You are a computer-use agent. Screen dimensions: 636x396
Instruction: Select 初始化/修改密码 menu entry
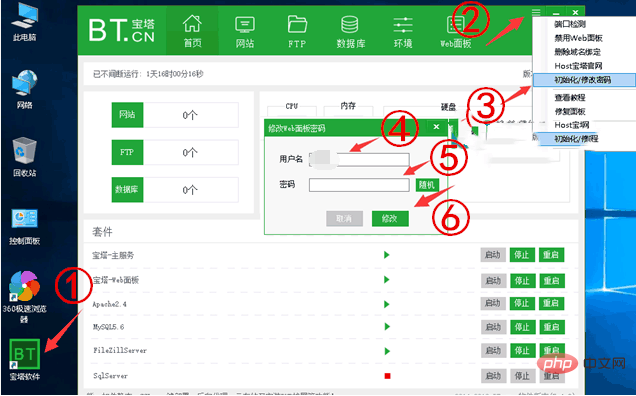pyautogui.click(x=584, y=80)
